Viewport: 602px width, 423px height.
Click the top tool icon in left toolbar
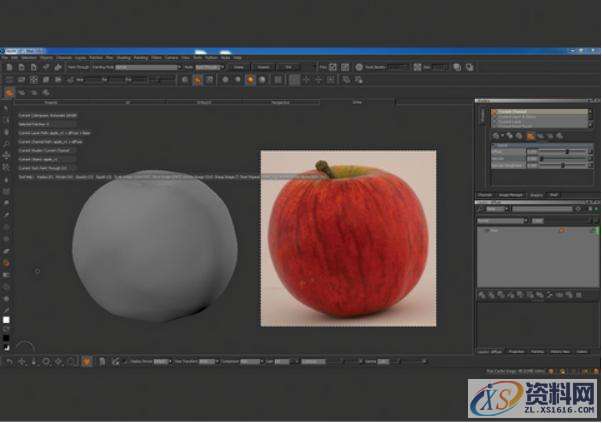pyautogui.click(x=6, y=107)
